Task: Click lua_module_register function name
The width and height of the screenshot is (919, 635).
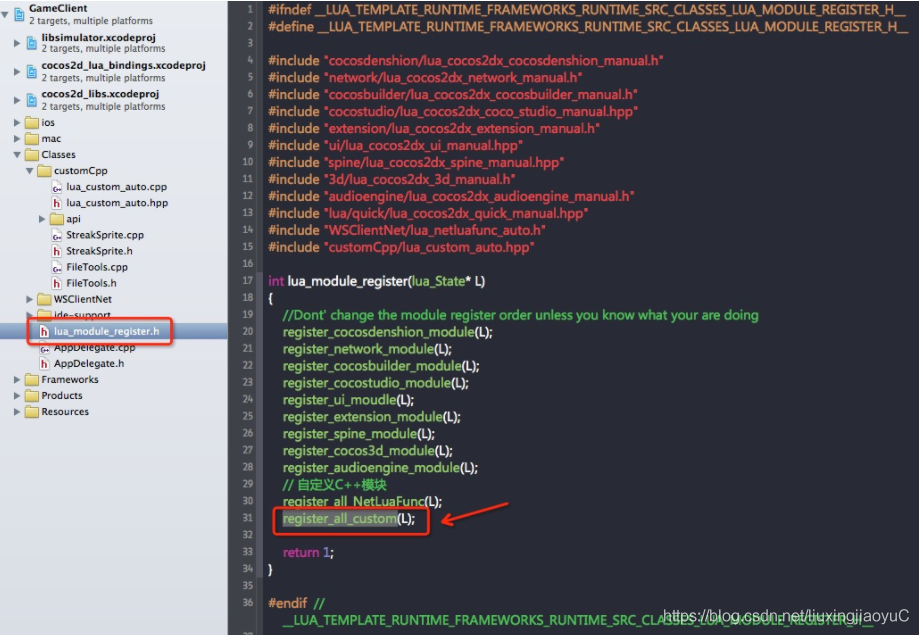Action: [x=348, y=281]
